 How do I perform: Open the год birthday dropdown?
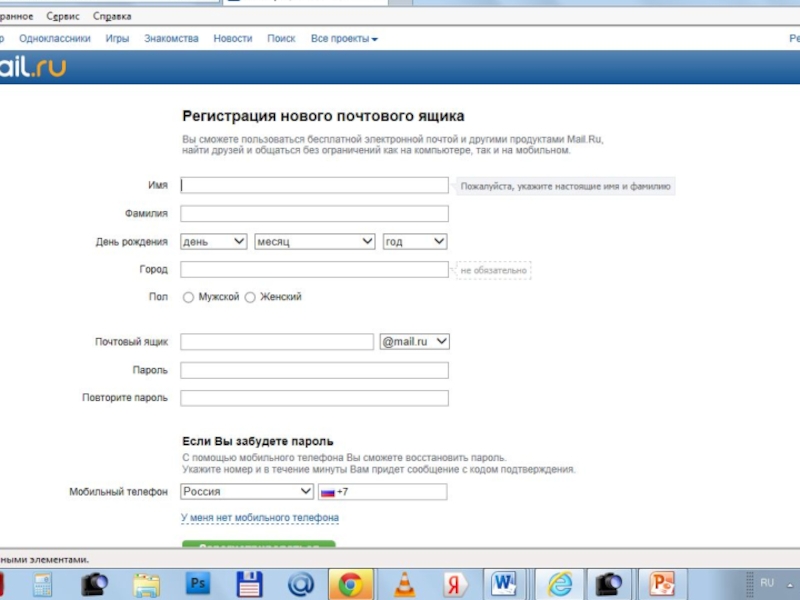415,241
